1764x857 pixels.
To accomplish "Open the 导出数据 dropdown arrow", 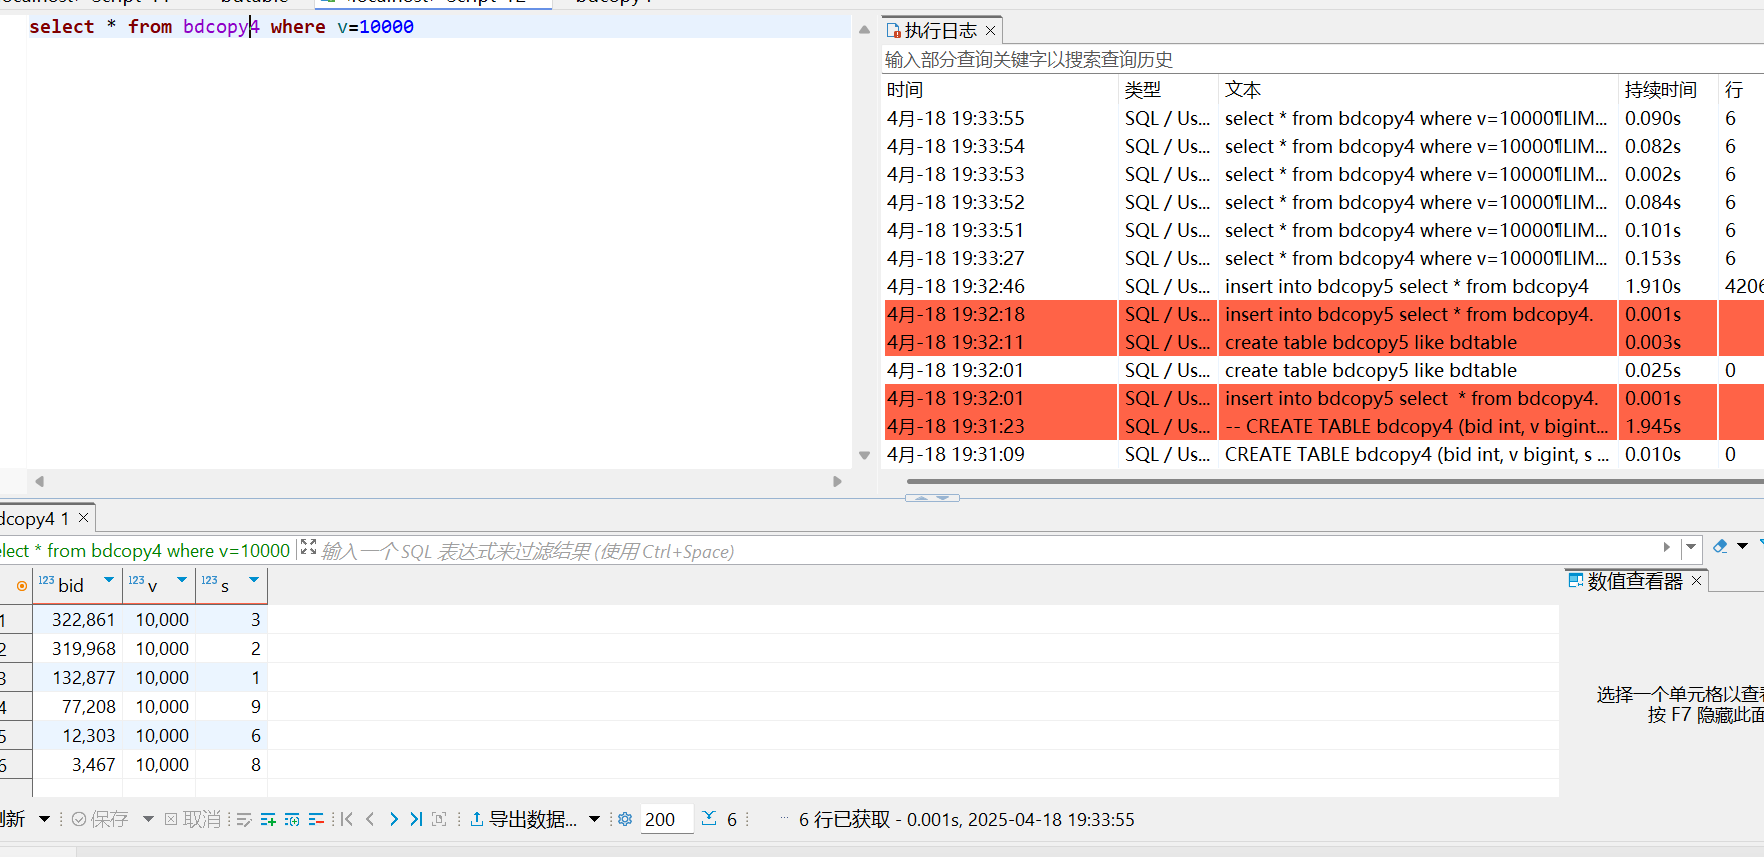I will tap(594, 819).
